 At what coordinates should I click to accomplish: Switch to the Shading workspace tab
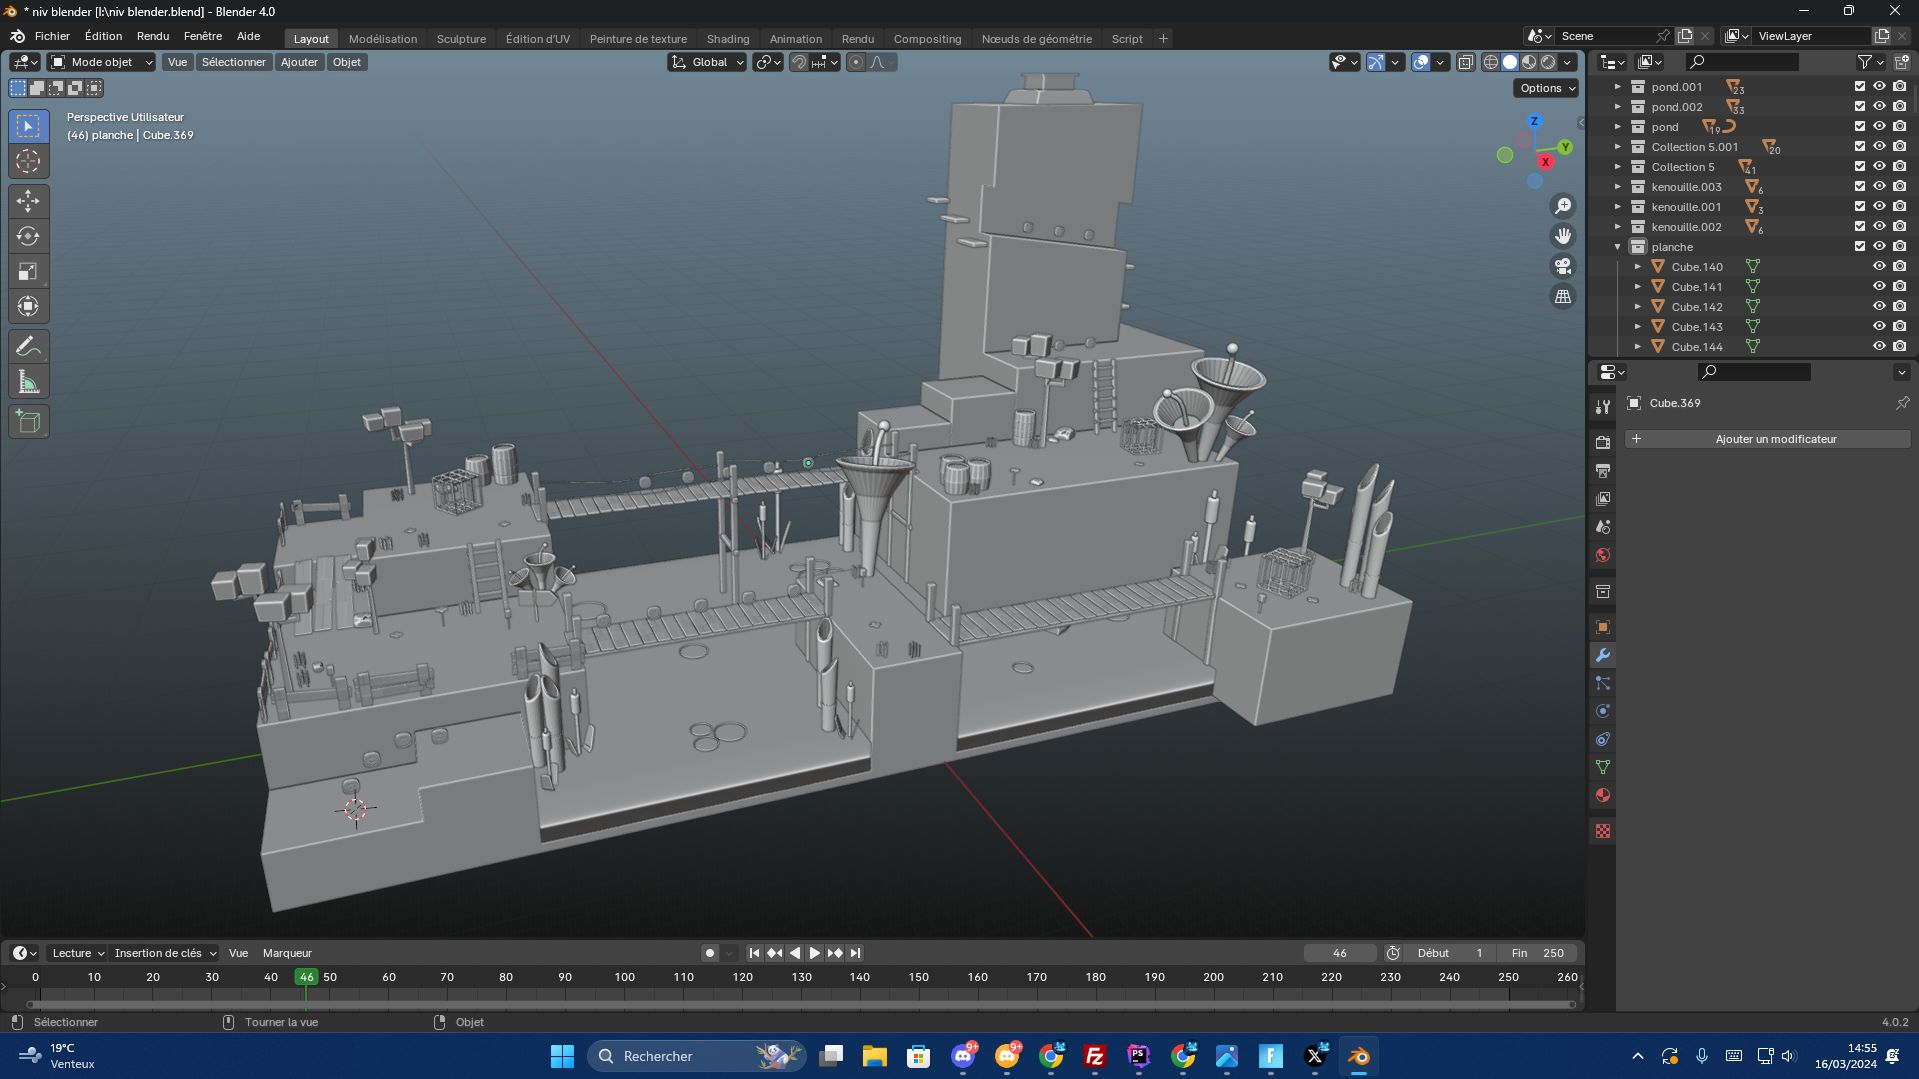tap(728, 38)
